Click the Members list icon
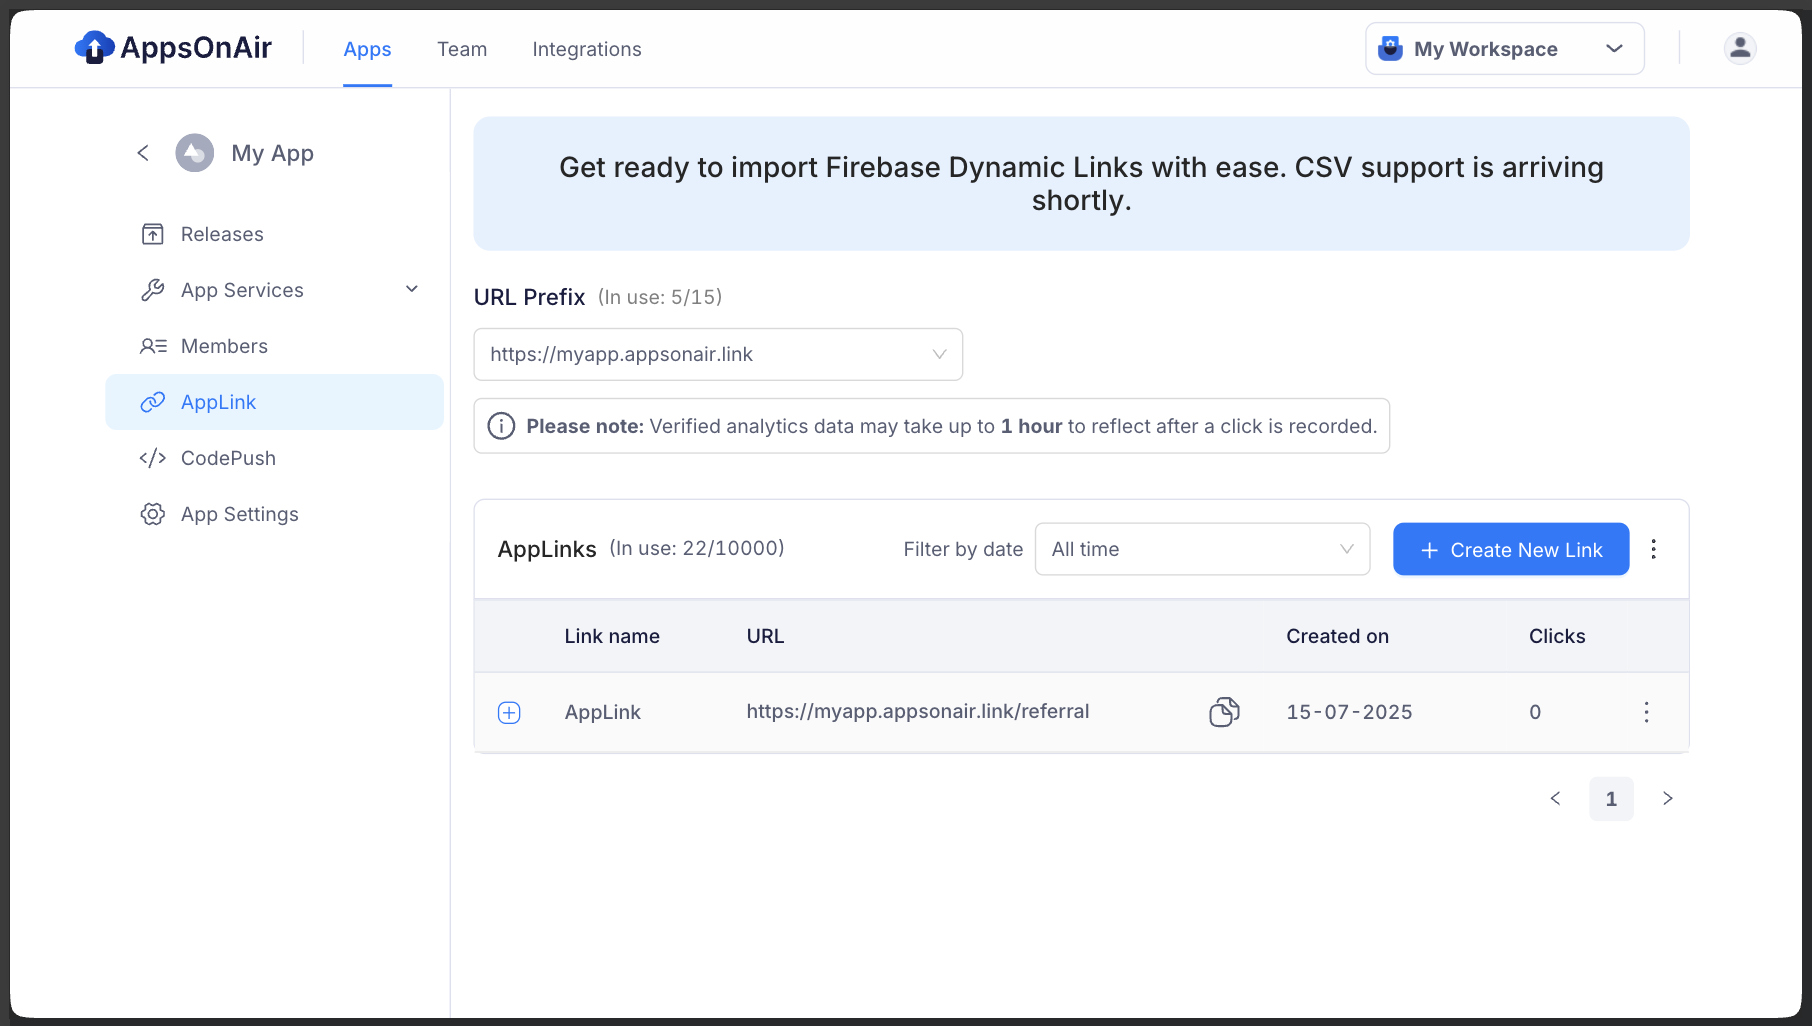Image resolution: width=1812 pixels, height=1026 pixels. [x=153, y=346]
